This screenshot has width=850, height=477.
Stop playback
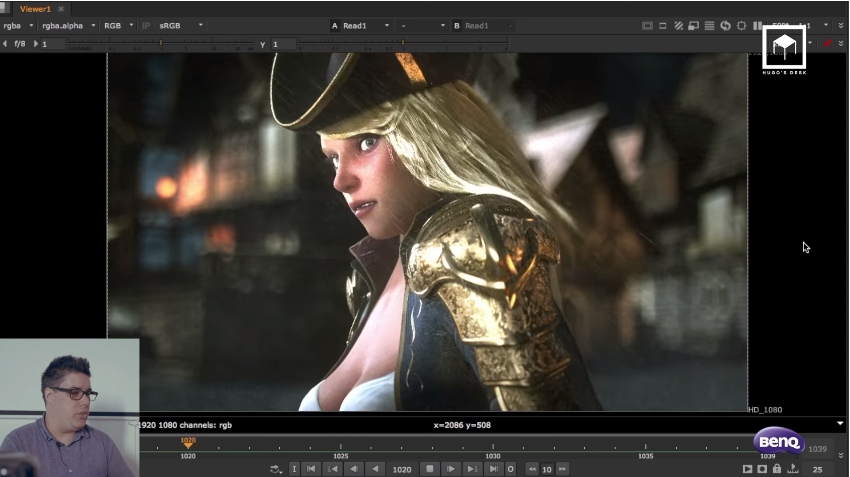430,469
